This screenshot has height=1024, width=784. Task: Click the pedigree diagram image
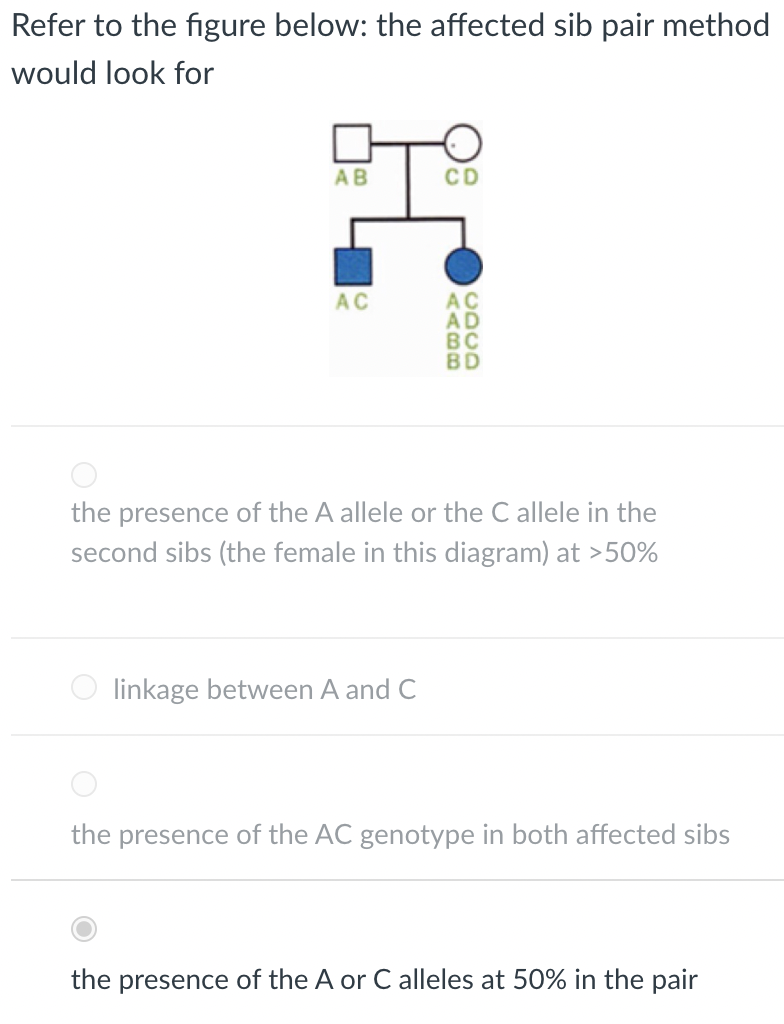[405, 243]
